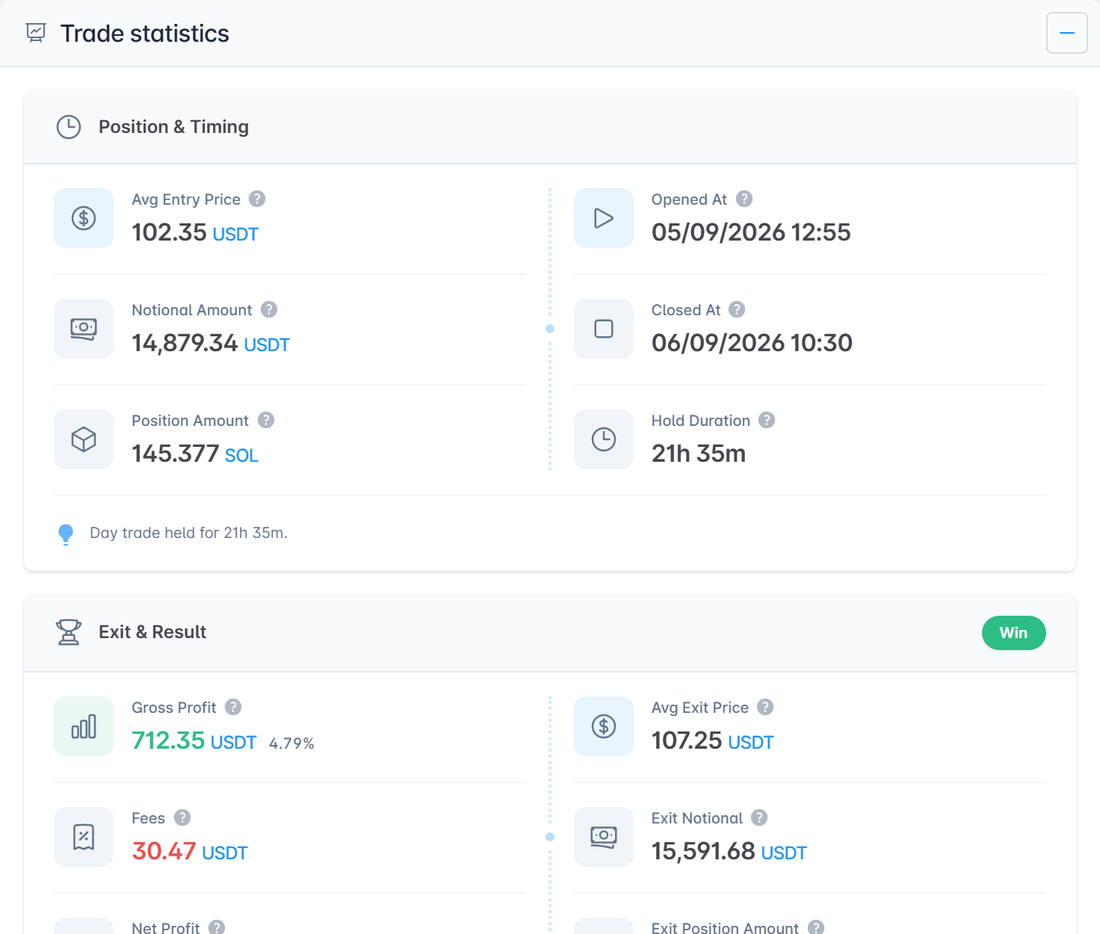Viewport: 1100px width, 934px height.
Task: Click the banknote icon beside Exit Notional
Action: click(x=603, y=836)
